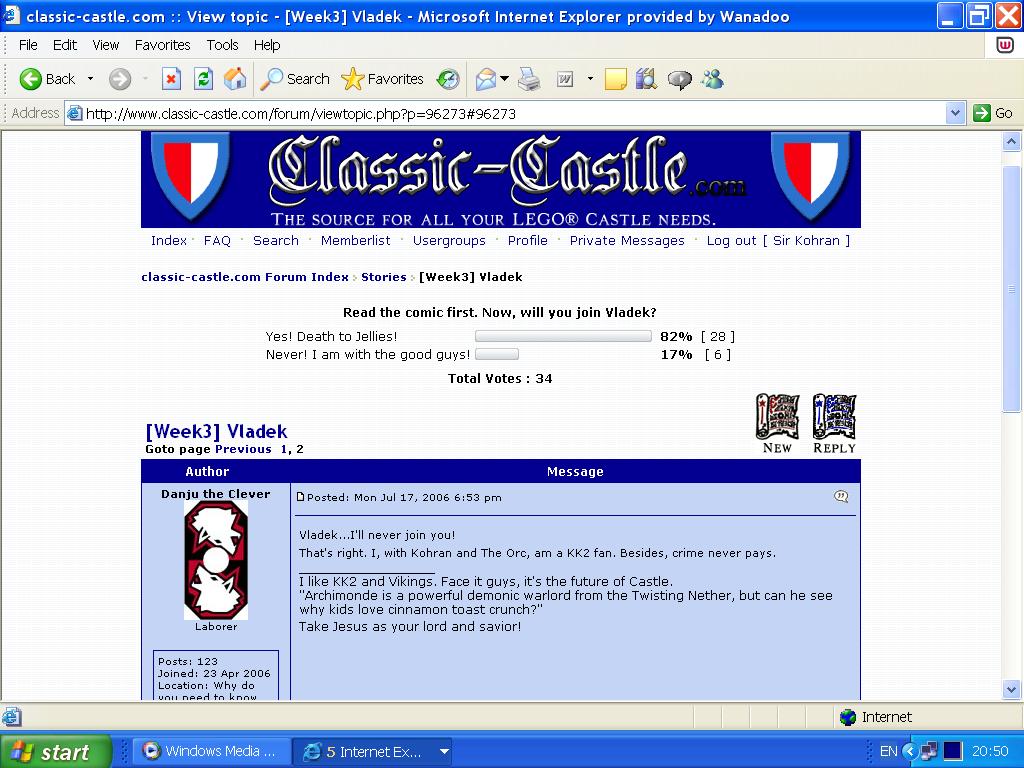1024x768 pixels.
Task: Open the Back button history dropdown
Action: click(x=90, y=79)
